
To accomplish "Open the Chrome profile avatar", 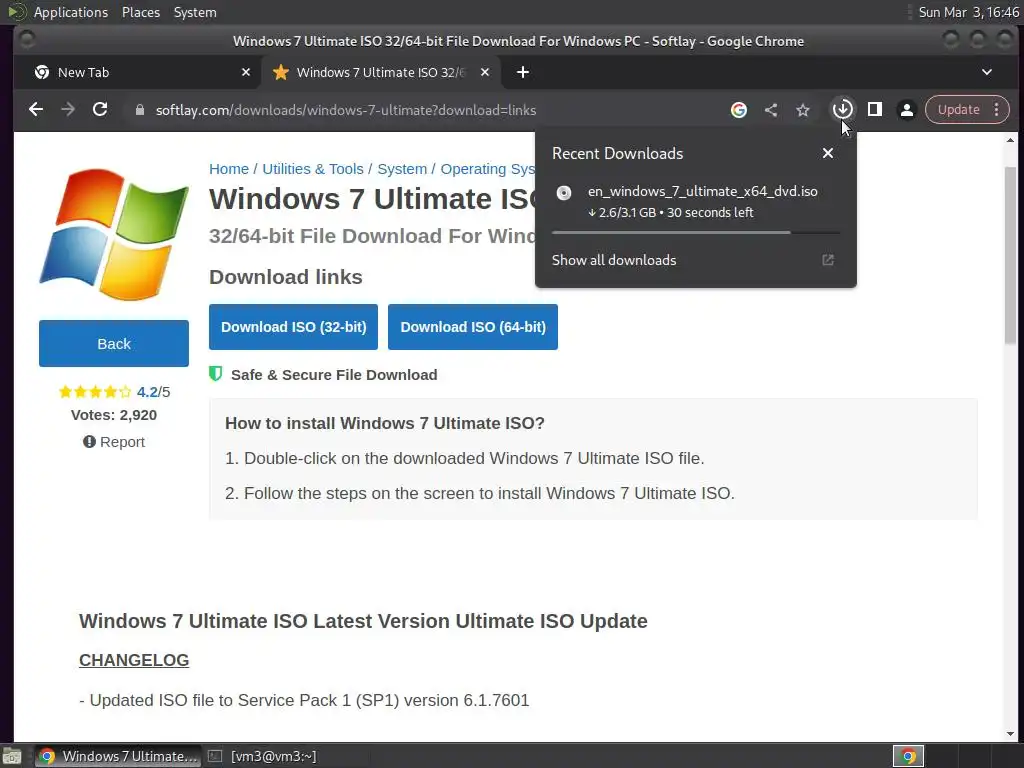I will [x=906, y=110].
